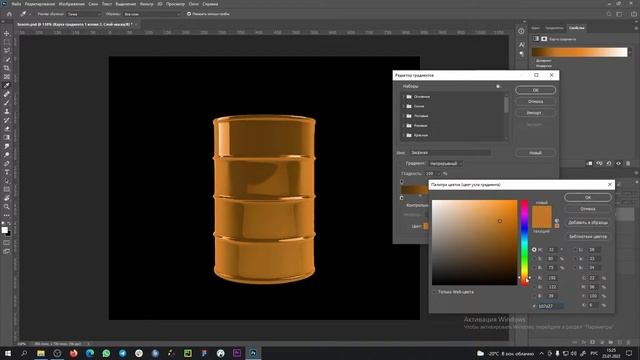Select the Zoom tool
The image size is (640, 360).
pos(7,207)
